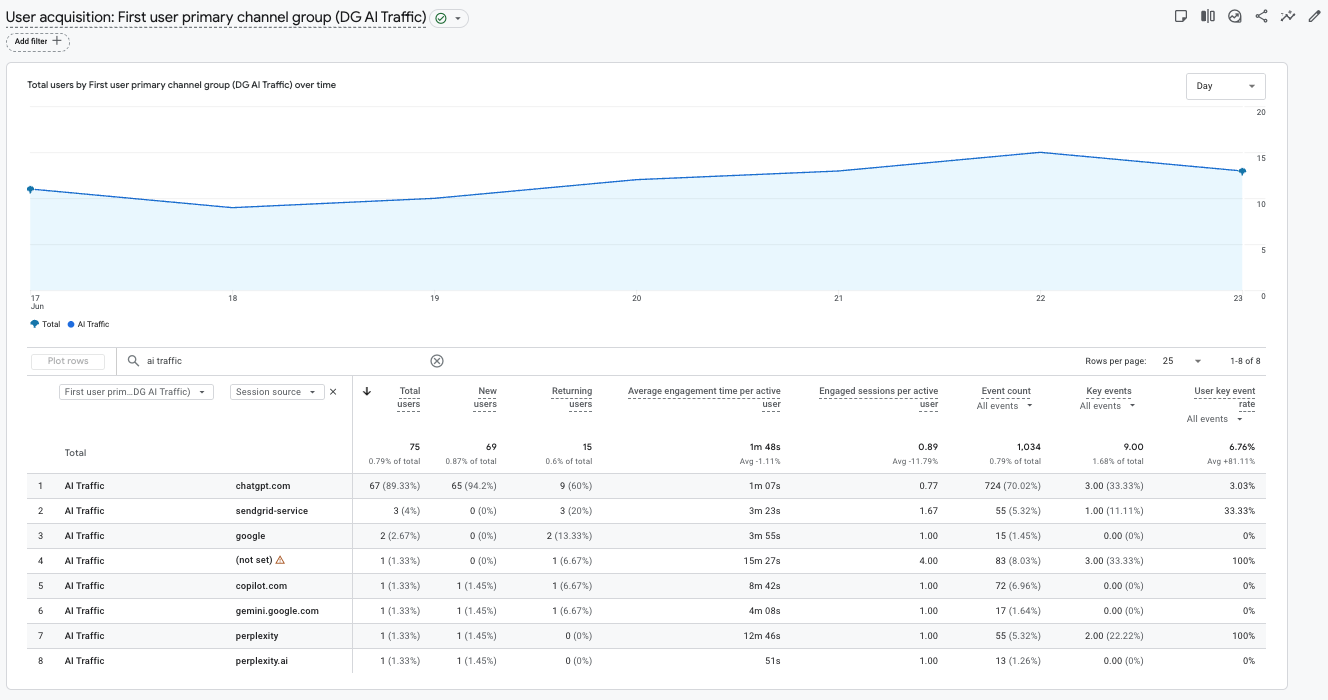
Task: Sort by the New users column header
Action: pos(487,398)
